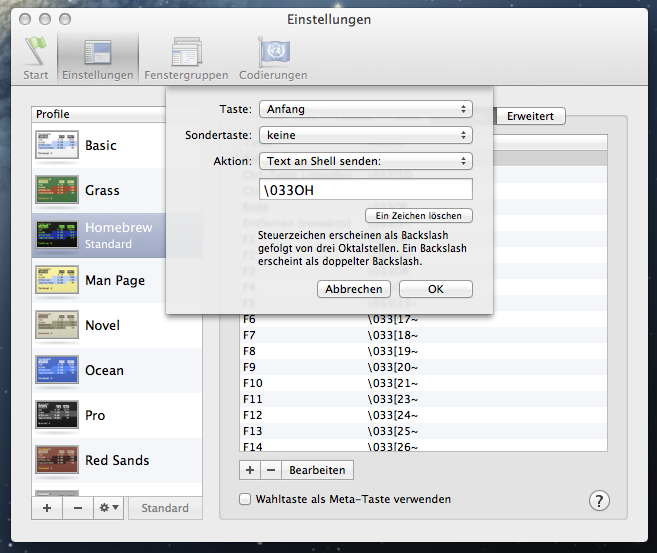657x553 pixels.
Task: Select the F10 key row
Action: pyautogui.click(x=424, y=383)
